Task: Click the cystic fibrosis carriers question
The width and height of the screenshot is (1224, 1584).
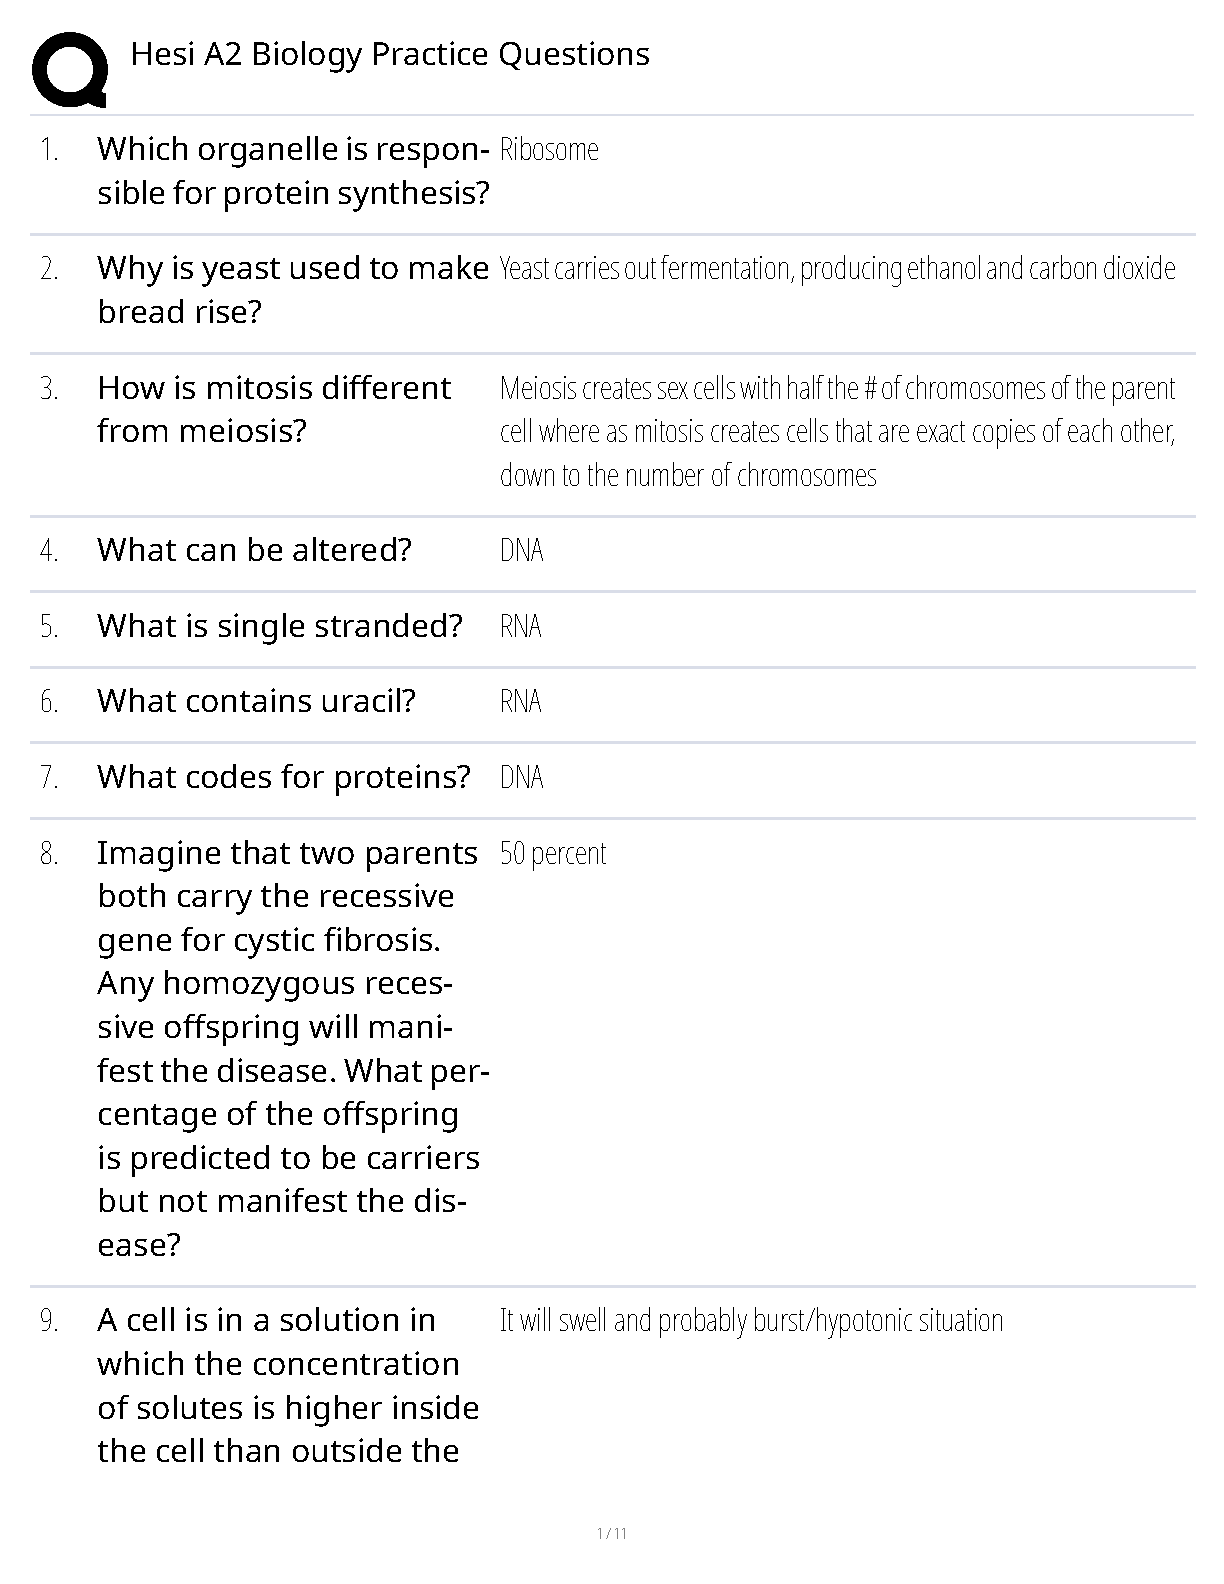Action: [x=288, y=1048]
